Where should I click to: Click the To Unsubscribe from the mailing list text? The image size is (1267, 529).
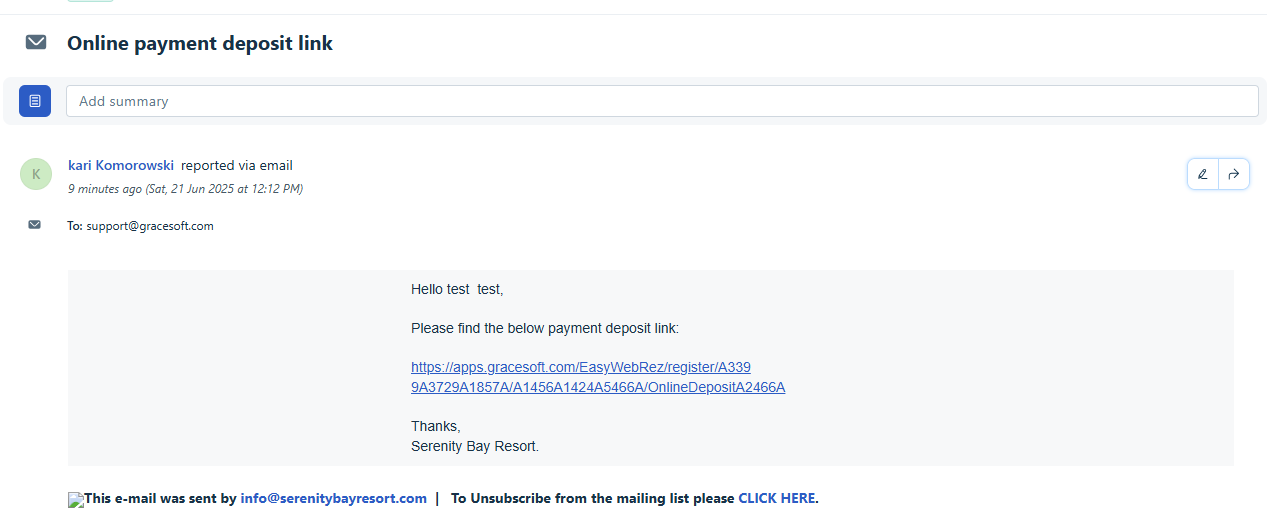click(593, 498)
